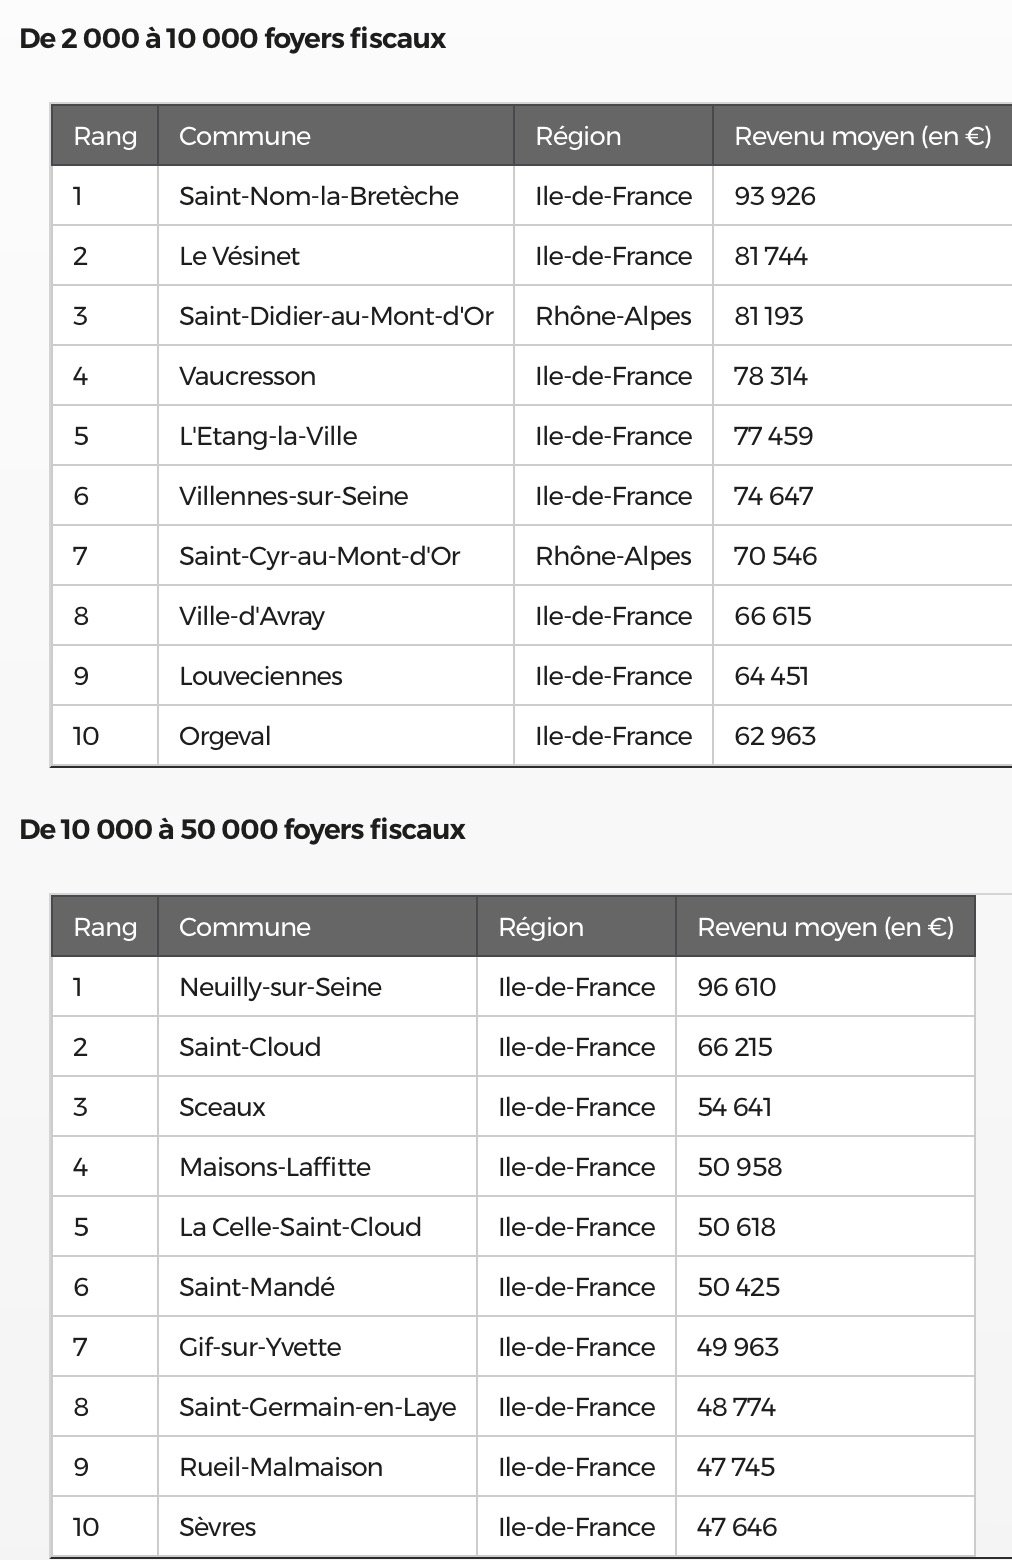
Task: Click revenue value 96 610
Action: (736, 987)
